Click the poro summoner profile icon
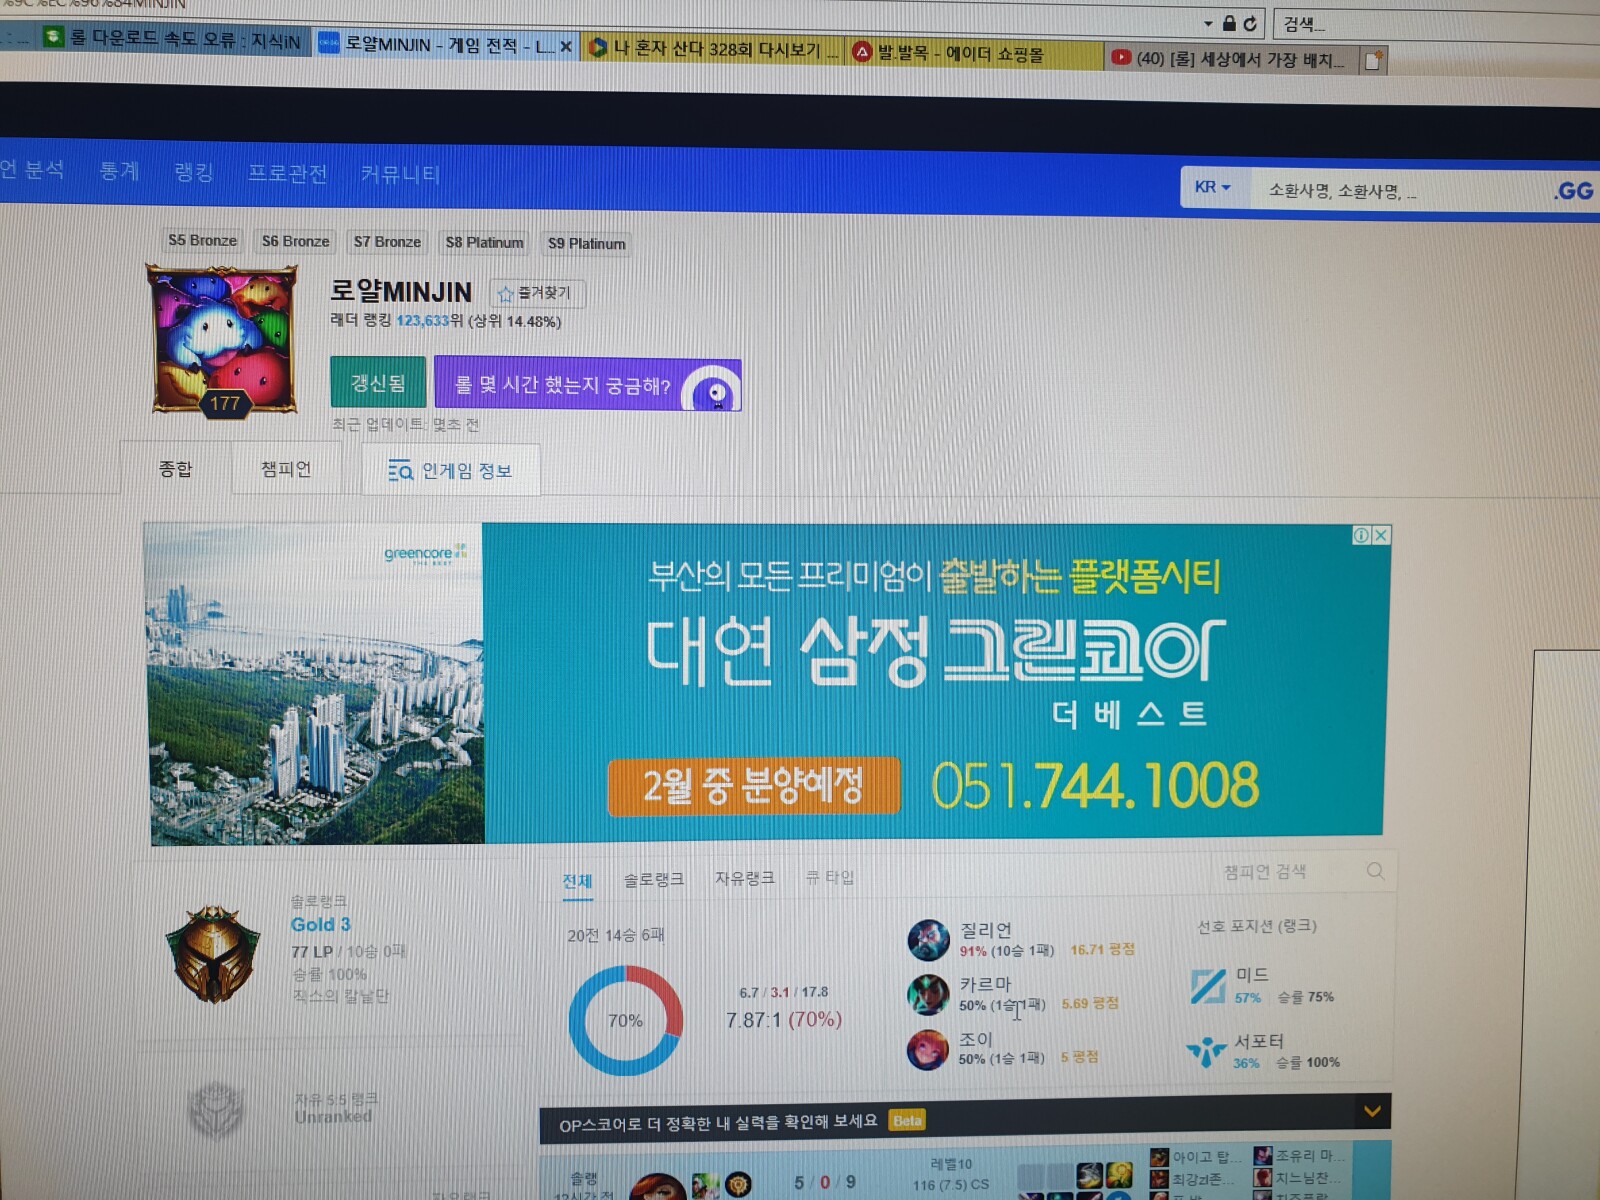1600x1200 pixels. point(222,339)
